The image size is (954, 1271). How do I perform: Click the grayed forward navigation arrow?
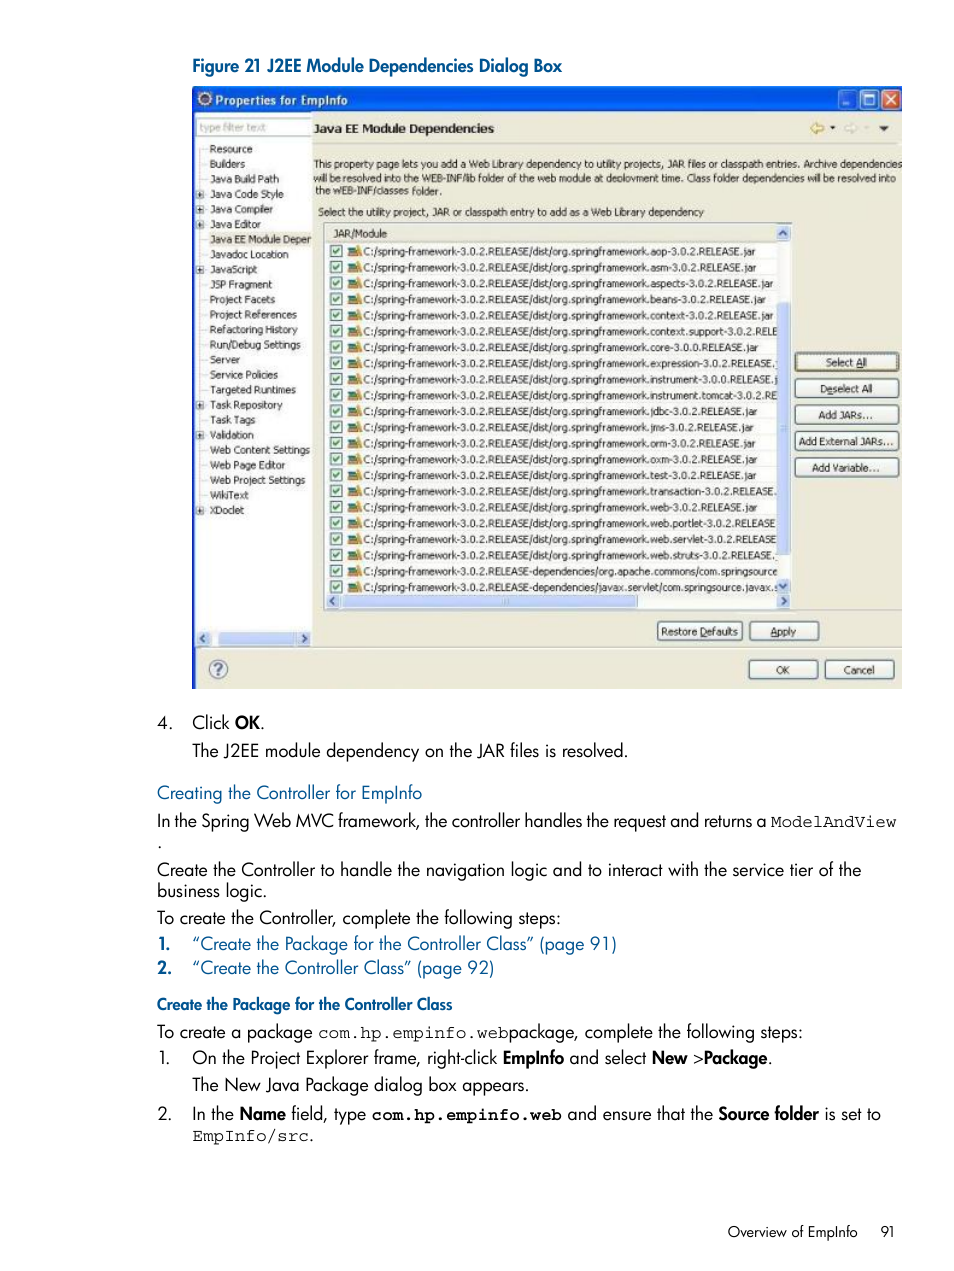click(850, 128)
